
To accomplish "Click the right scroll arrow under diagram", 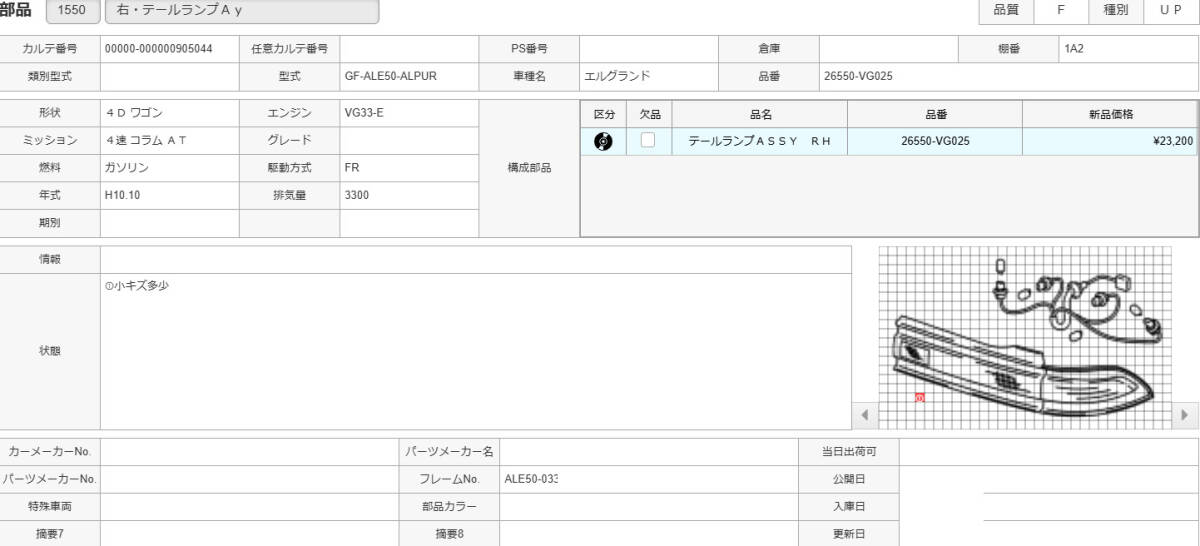I will point(1185,414).
